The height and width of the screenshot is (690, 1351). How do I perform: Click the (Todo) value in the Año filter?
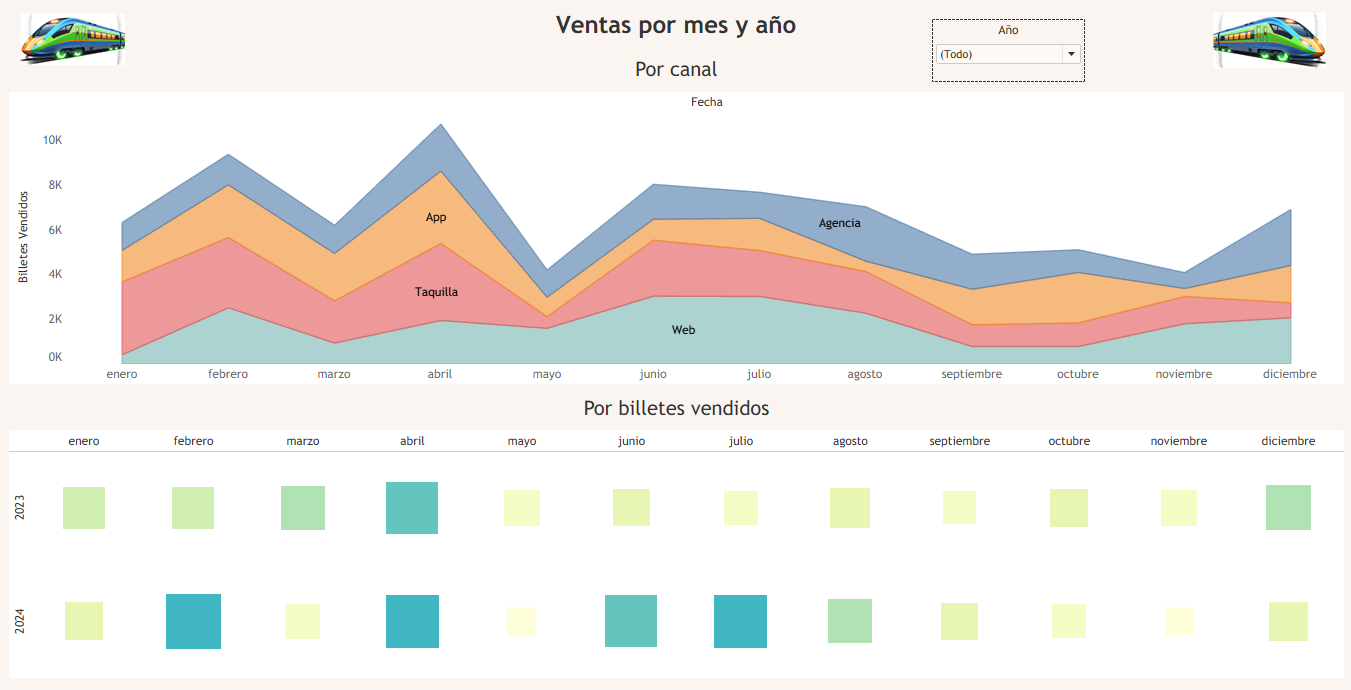click(998, 54)
